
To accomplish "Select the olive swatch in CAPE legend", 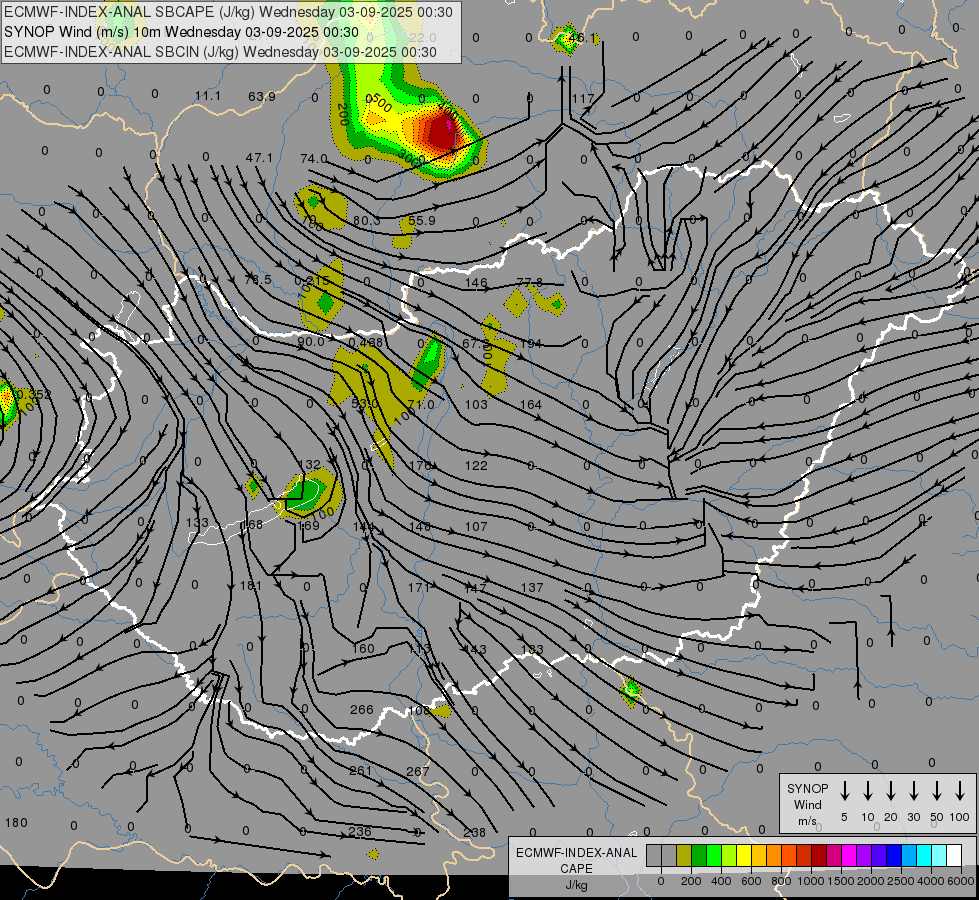I will click(684, 855).
